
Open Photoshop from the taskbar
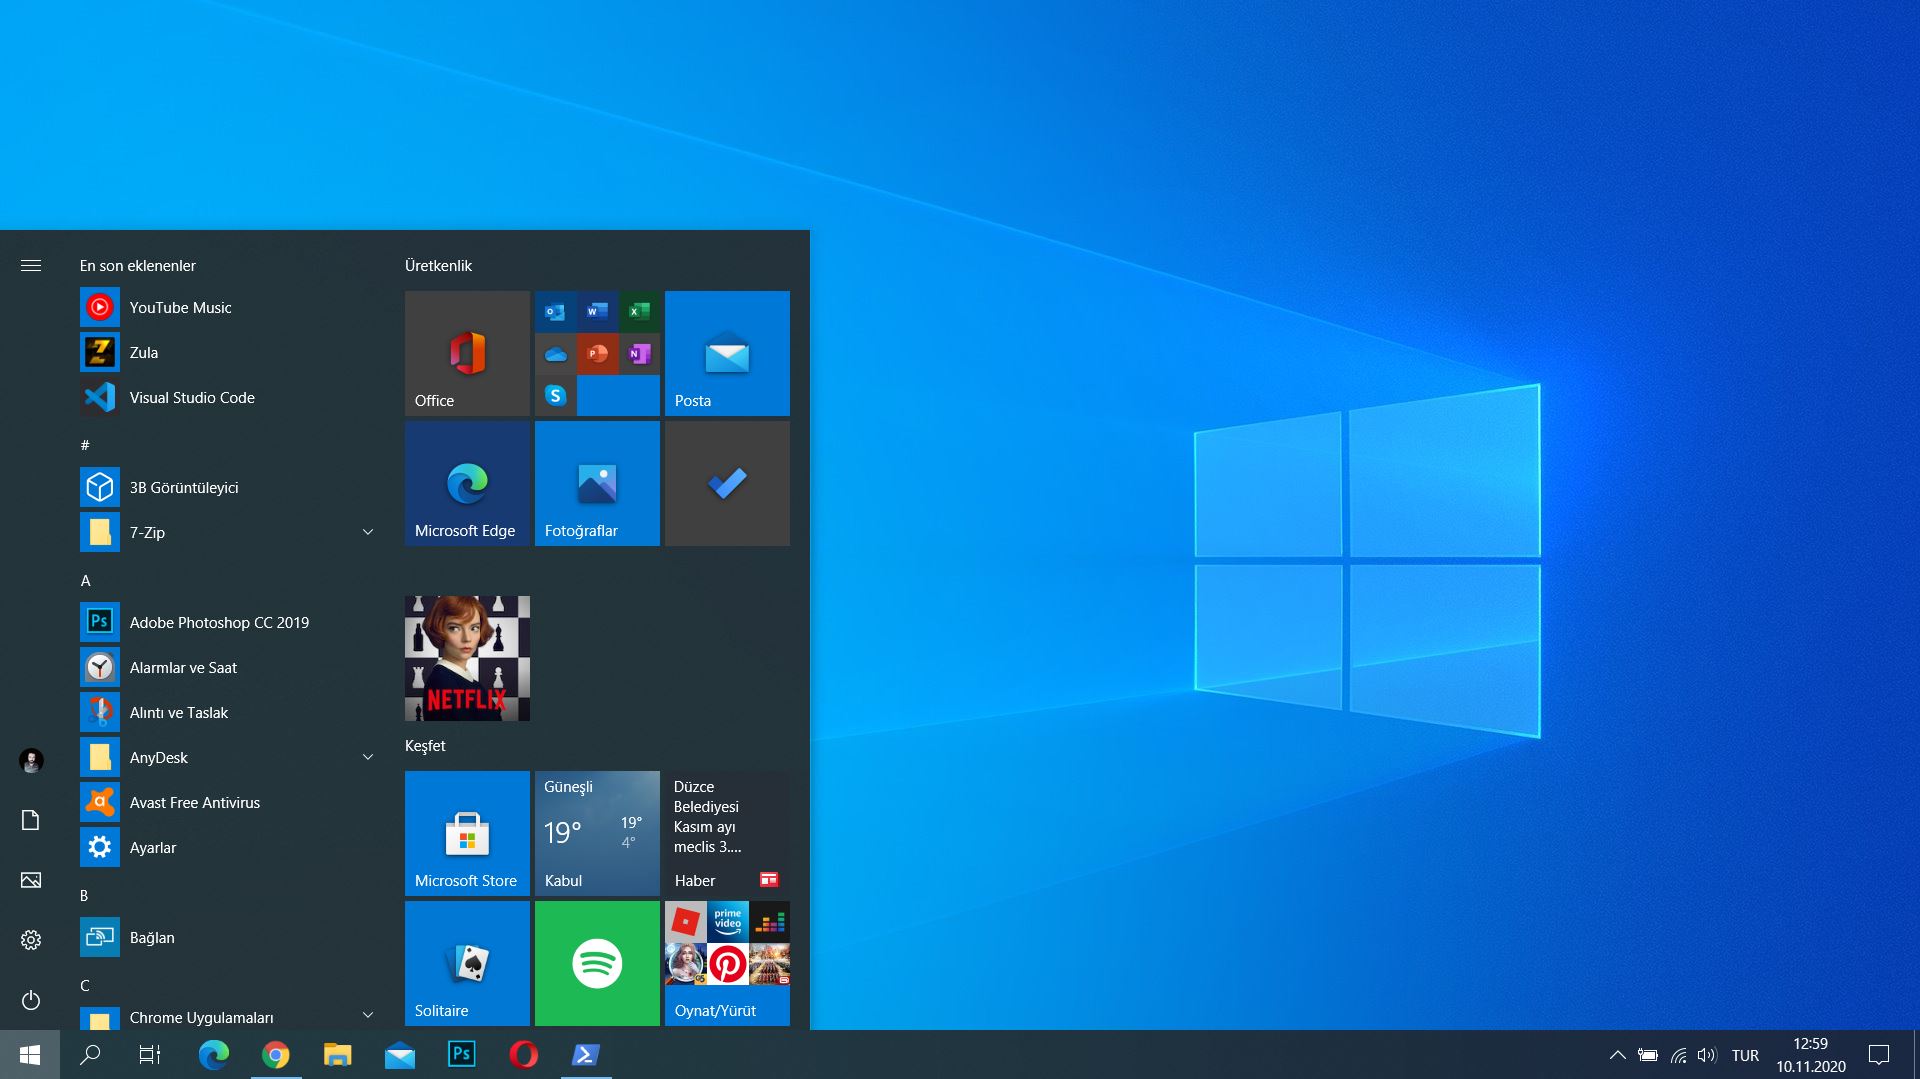click(x=461, y=1054)
